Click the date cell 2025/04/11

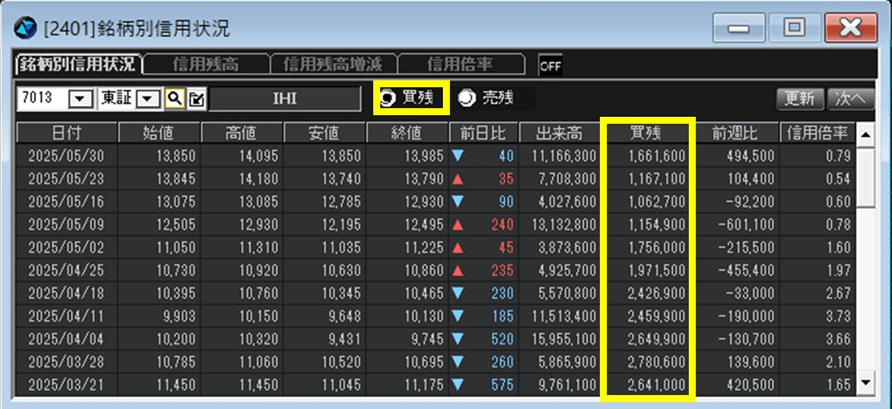click(x=67, y=315)
